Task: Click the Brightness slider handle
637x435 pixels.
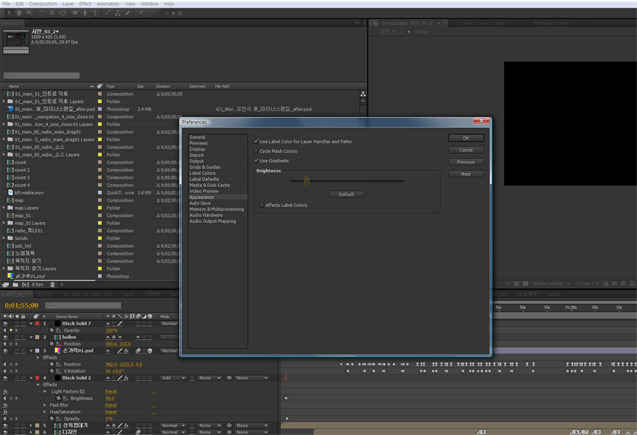Action: (x=307, y=181)
